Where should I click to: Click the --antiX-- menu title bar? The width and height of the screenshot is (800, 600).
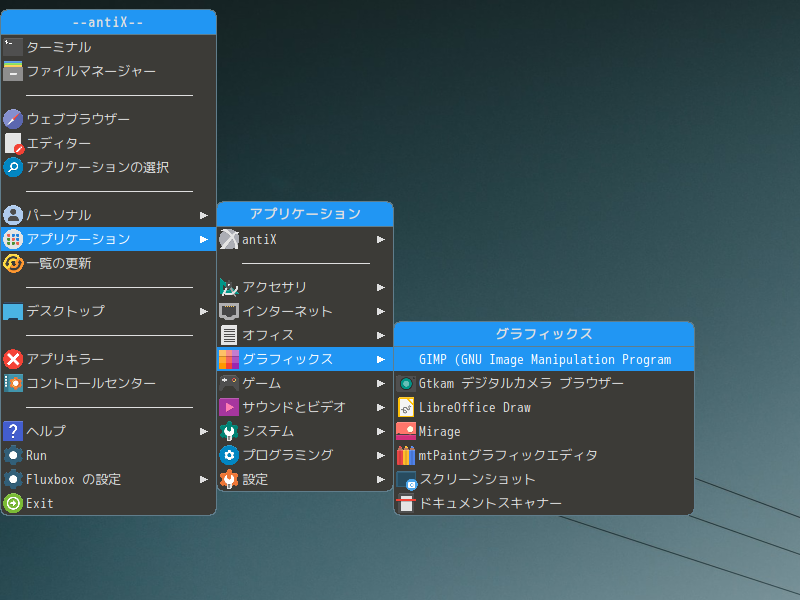(109, 22)
